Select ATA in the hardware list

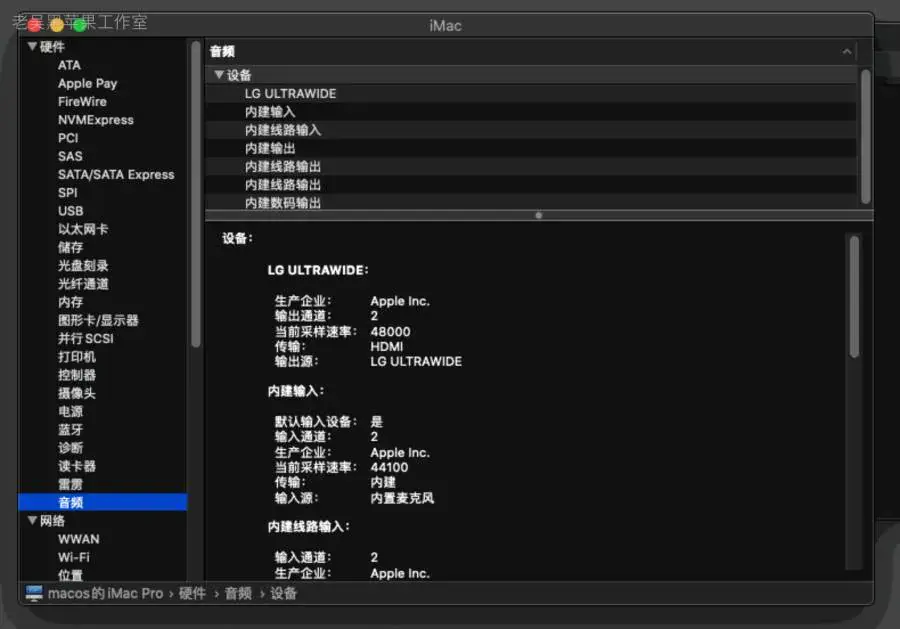(x=69, y=65)
